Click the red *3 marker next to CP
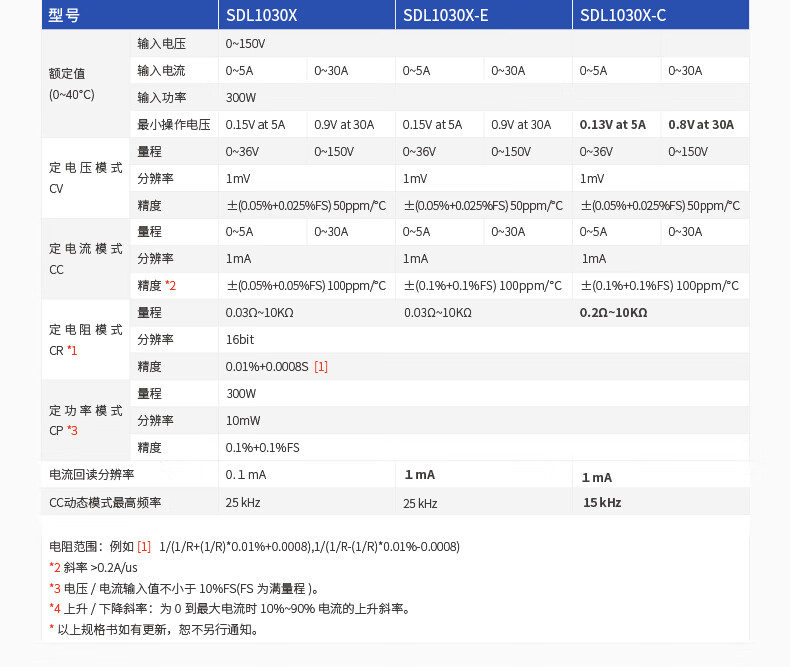This screenshot has height=667, width=790. pyautogui.click(x=72, y=431)
